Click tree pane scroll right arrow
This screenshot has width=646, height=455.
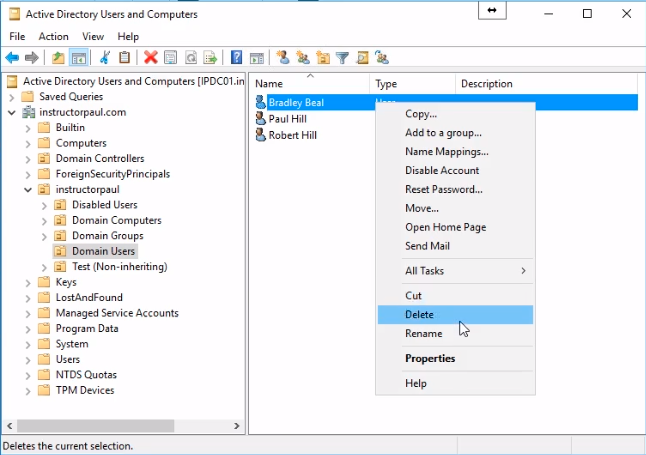pos(236,426)
